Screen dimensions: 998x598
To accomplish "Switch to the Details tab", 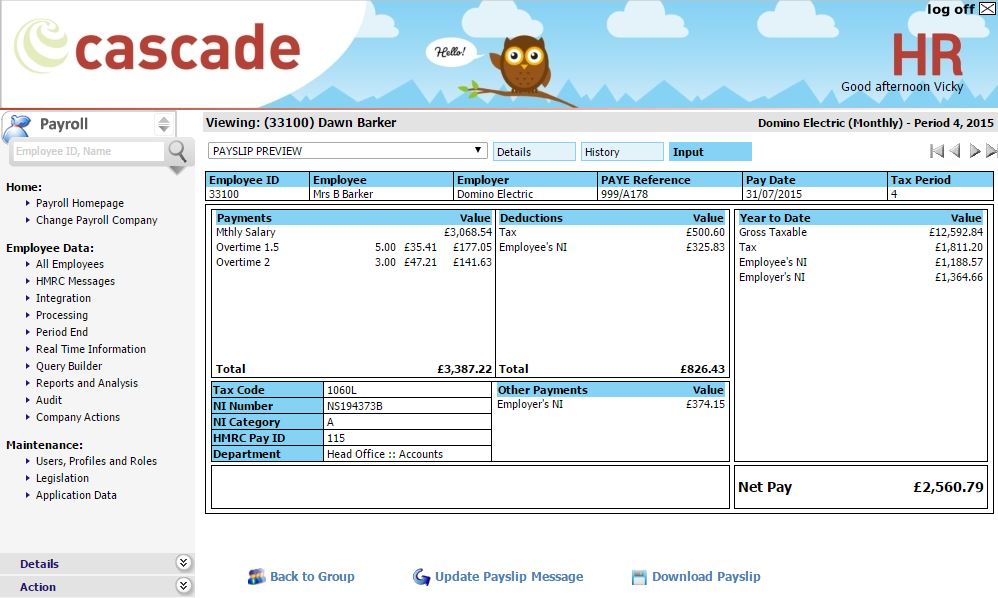I will tap(534, 151).
